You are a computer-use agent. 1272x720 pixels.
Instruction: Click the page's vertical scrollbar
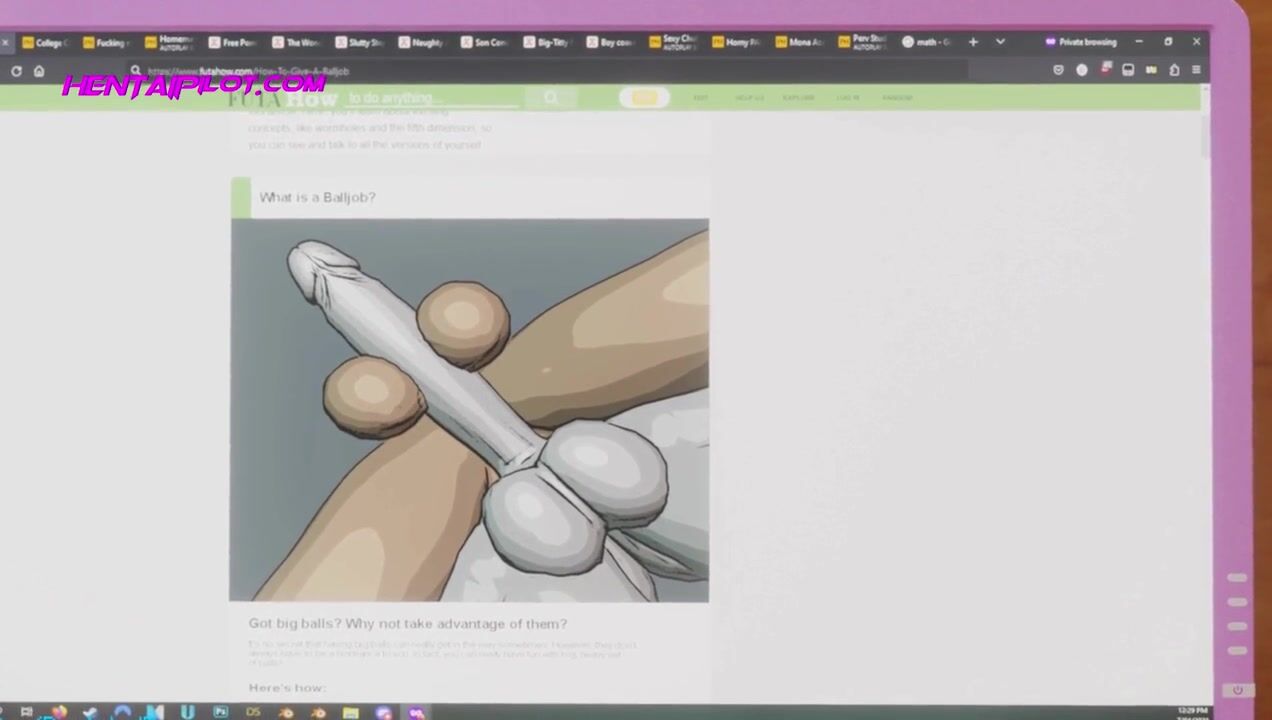pos(1205,135)
